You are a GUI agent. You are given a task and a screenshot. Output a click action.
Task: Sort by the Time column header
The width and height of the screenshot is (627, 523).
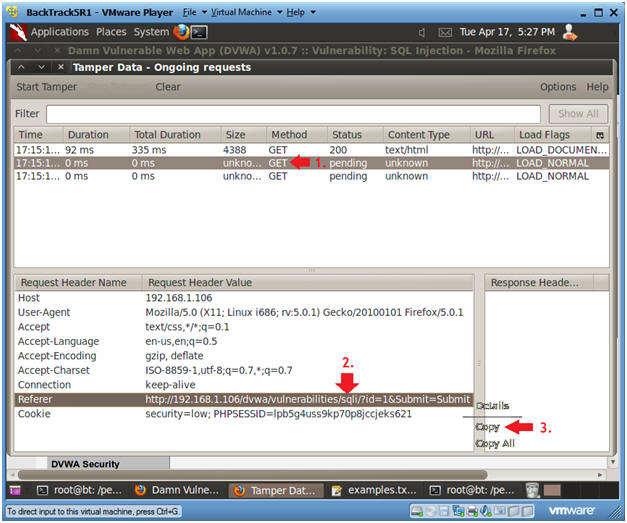38,135
